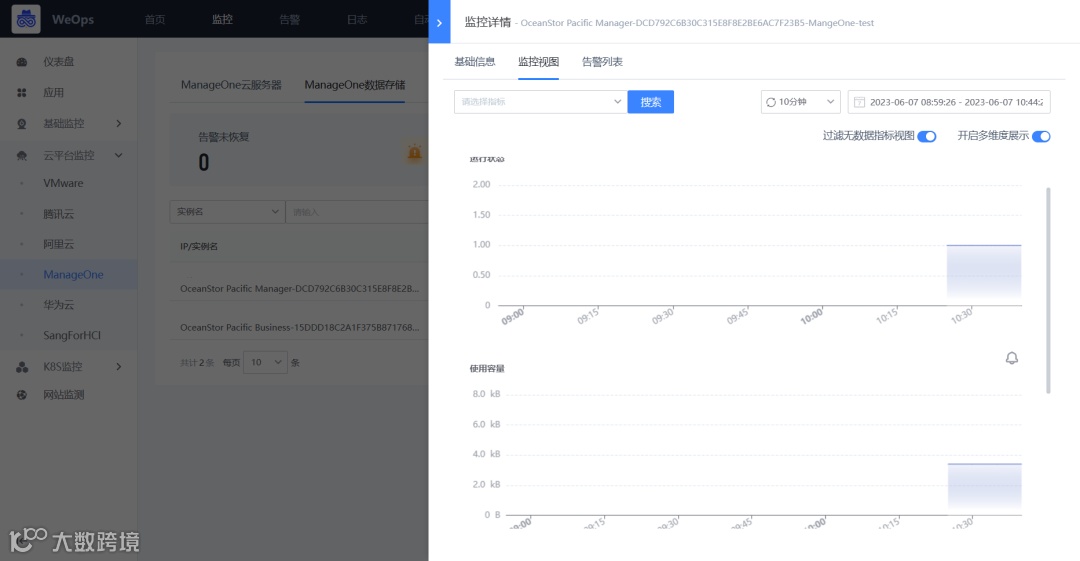1080x561 pixels.
Task: Click the 使用容量 chart title
Action: [x=487, y=369]
